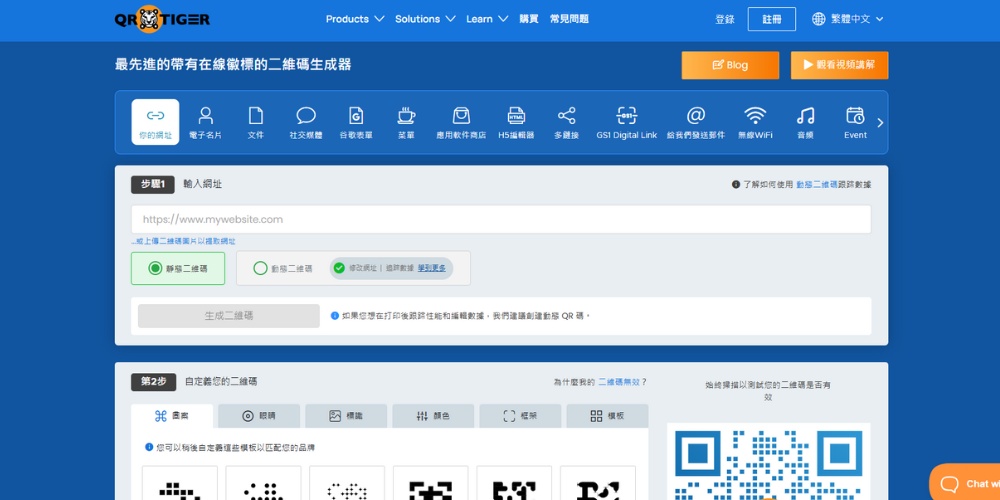
Task: Switch to the 眼睛 eyes tab
Action: pos(259,416)
